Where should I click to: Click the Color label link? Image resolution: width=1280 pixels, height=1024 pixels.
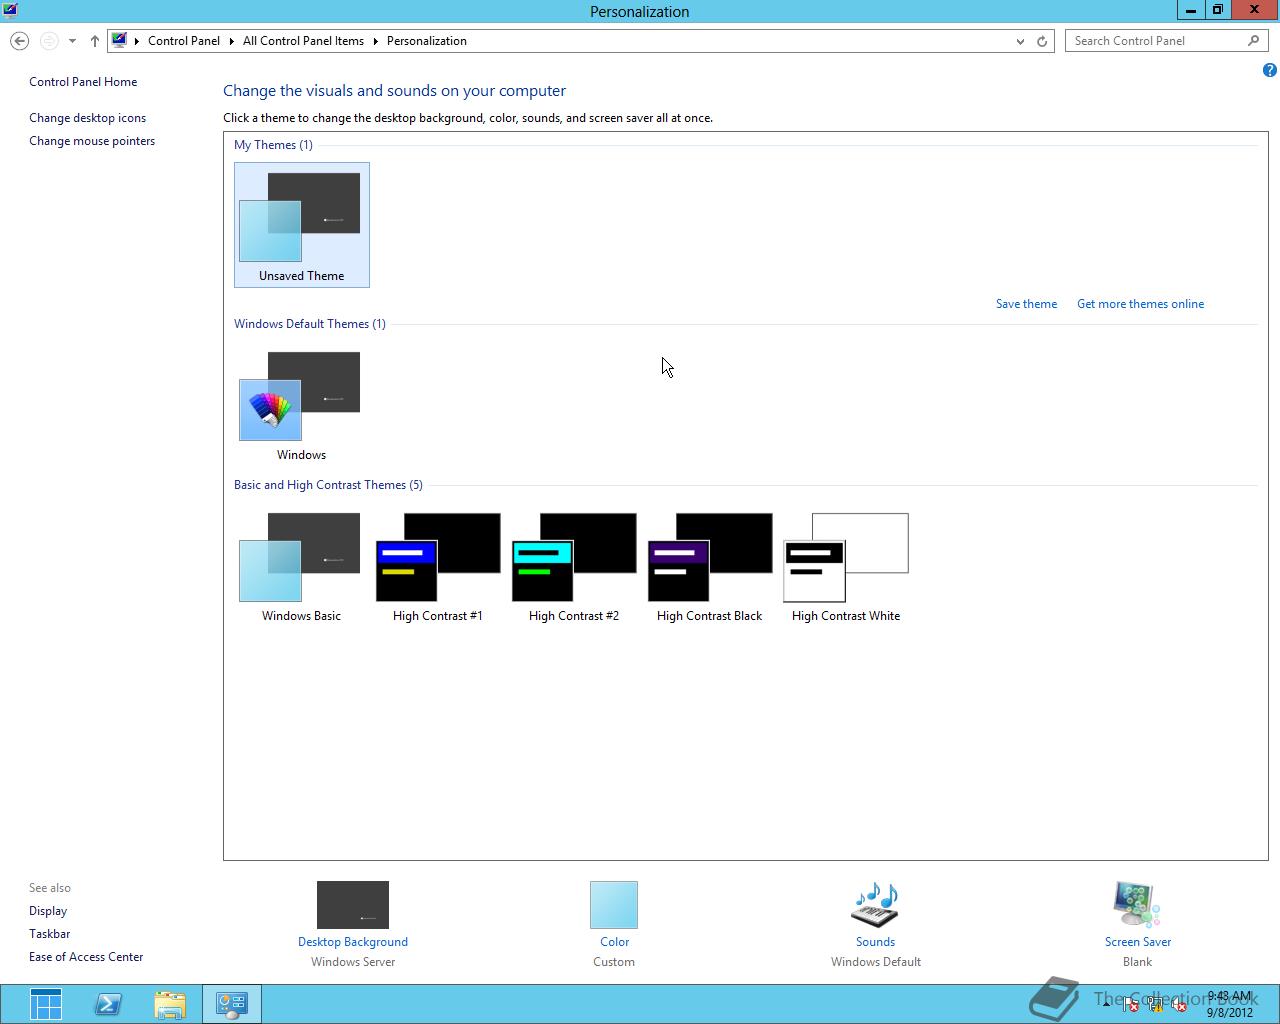(x=614, y=942)
